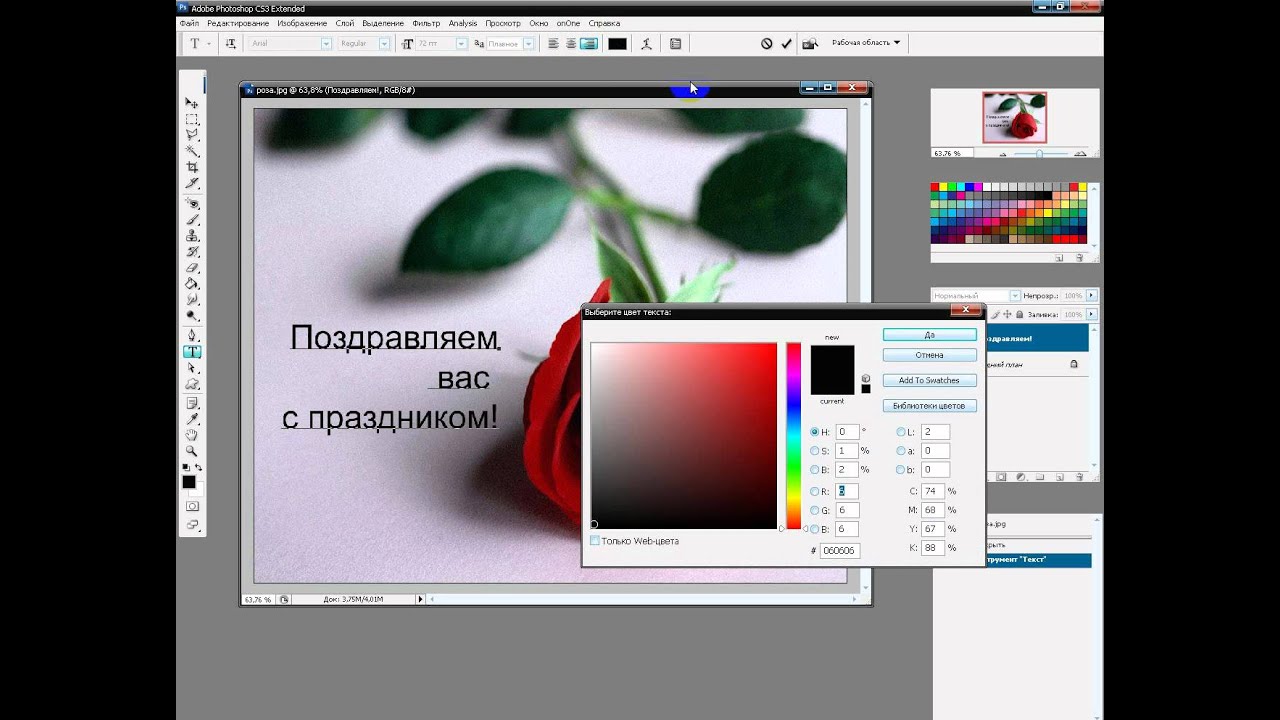
Task: Select the Rectangular Marquee tool
Action: pyautogui.click(x=191, y=119)
